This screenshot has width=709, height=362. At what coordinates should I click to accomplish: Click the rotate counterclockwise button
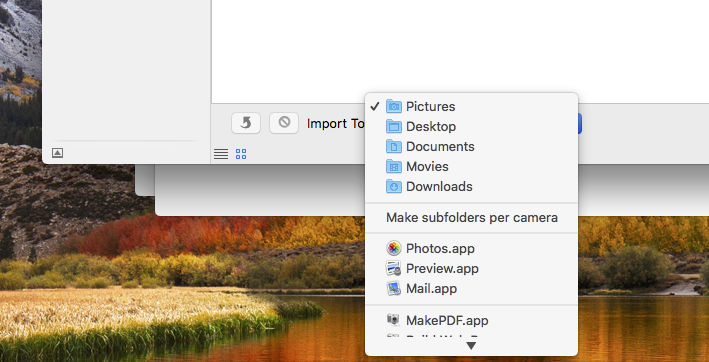pos(246,123)
